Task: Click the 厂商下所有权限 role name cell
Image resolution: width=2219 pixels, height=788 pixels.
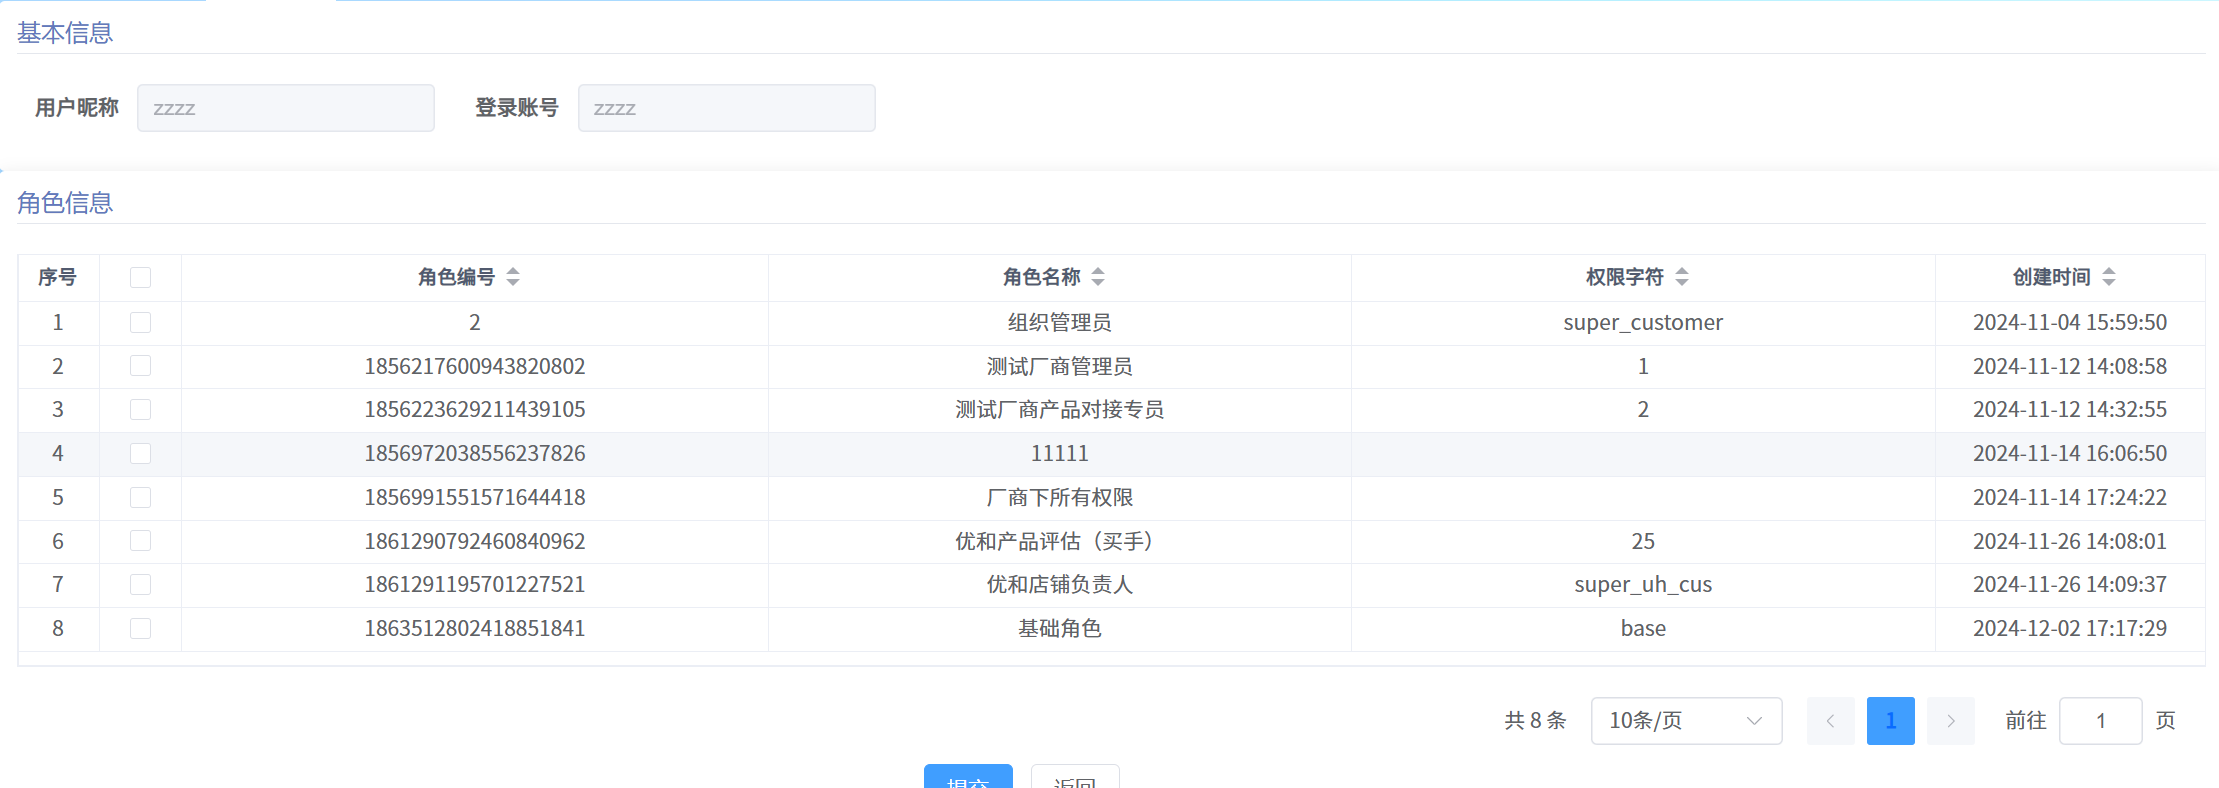Action: [1059, 497]
